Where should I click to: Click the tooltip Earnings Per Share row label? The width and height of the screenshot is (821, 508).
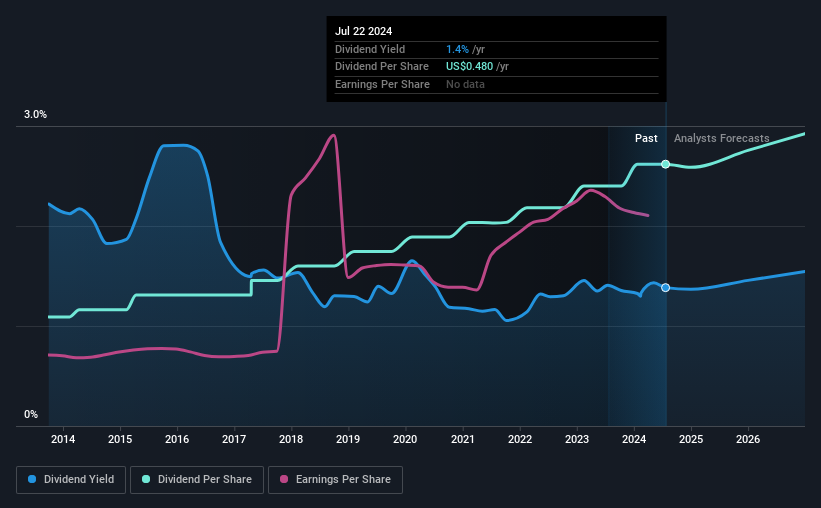click(x=382, y=84)
